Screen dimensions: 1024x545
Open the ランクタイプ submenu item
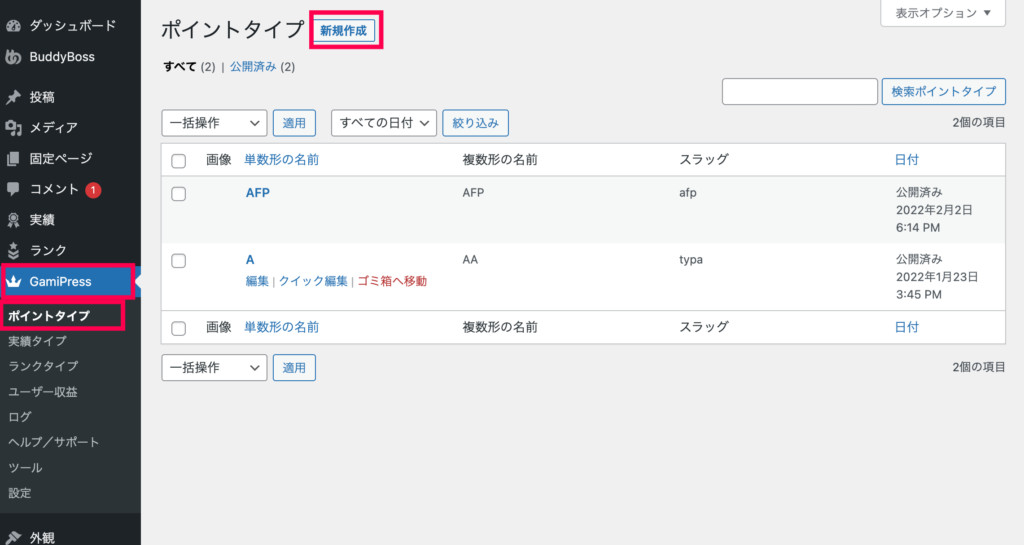point(43,366)
